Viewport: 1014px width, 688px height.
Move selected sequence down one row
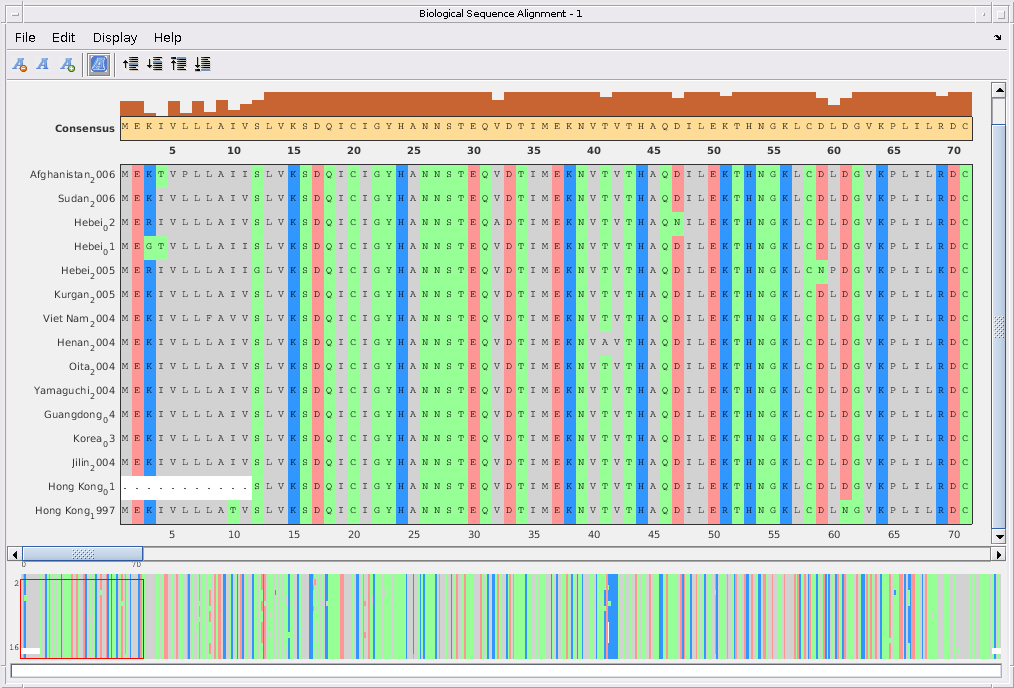[x=155, y=64]
